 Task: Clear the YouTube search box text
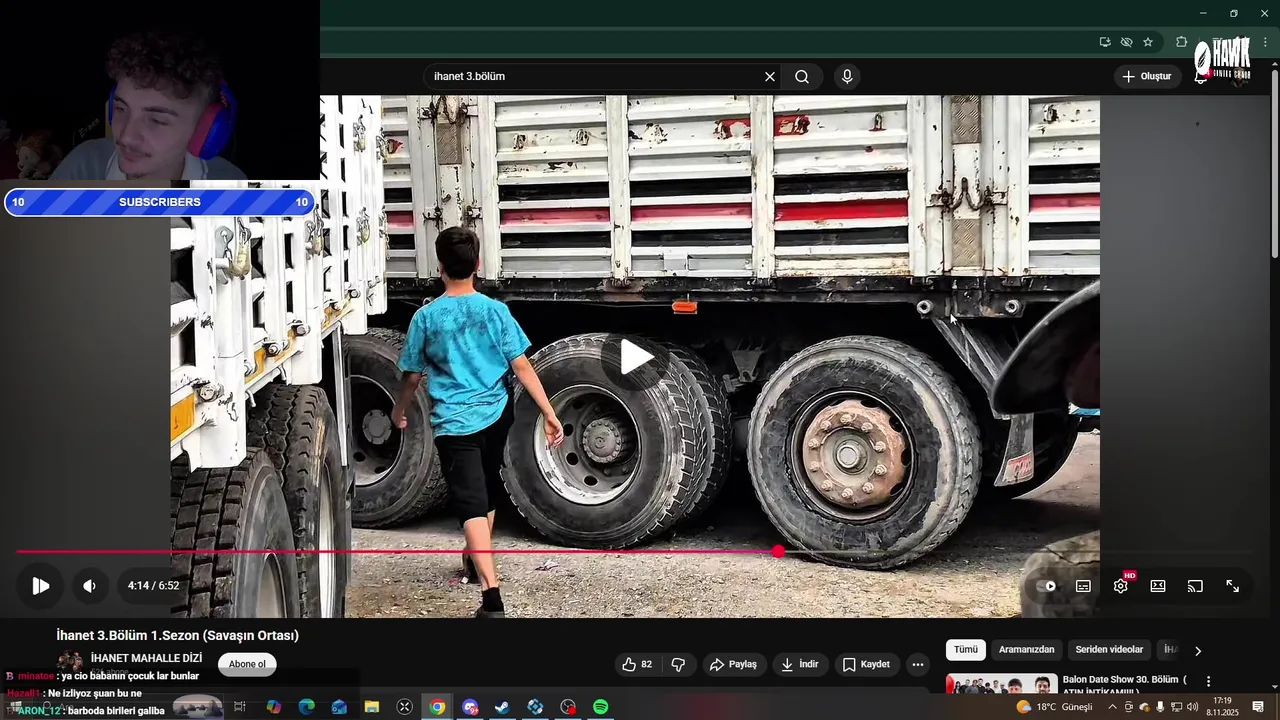pos(770,77)
